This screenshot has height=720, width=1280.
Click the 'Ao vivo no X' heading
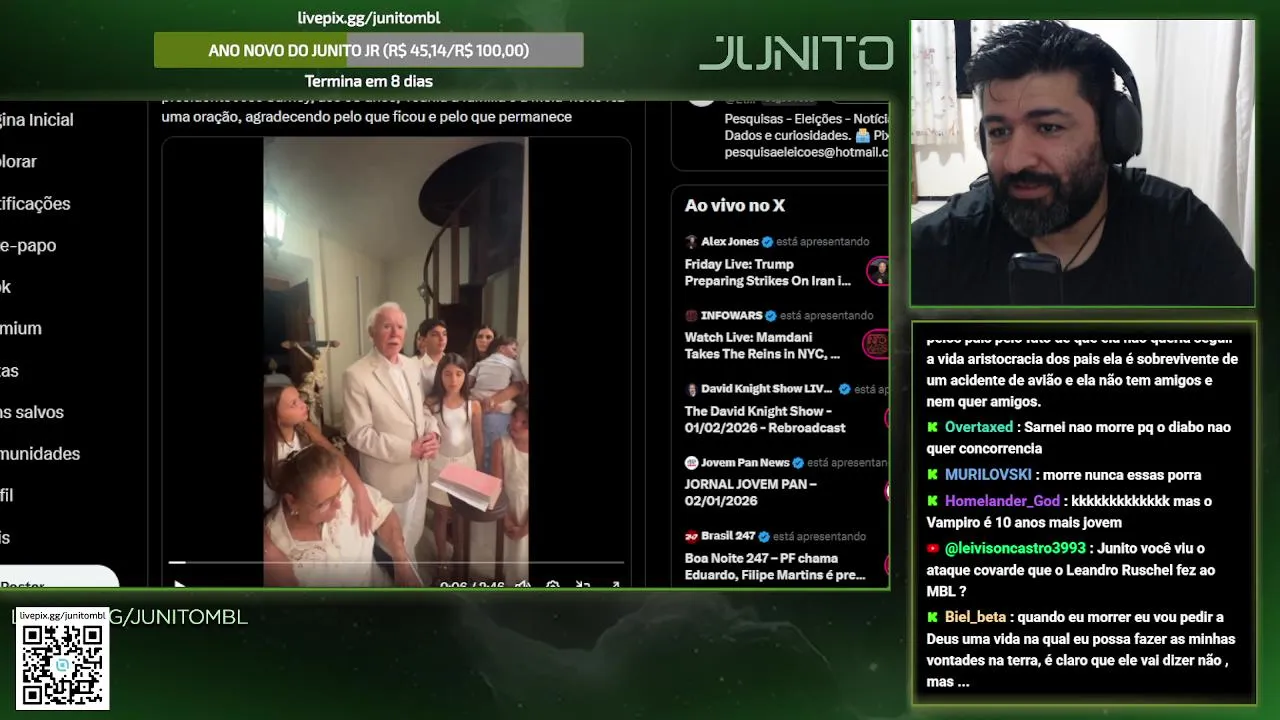[735, 205]
